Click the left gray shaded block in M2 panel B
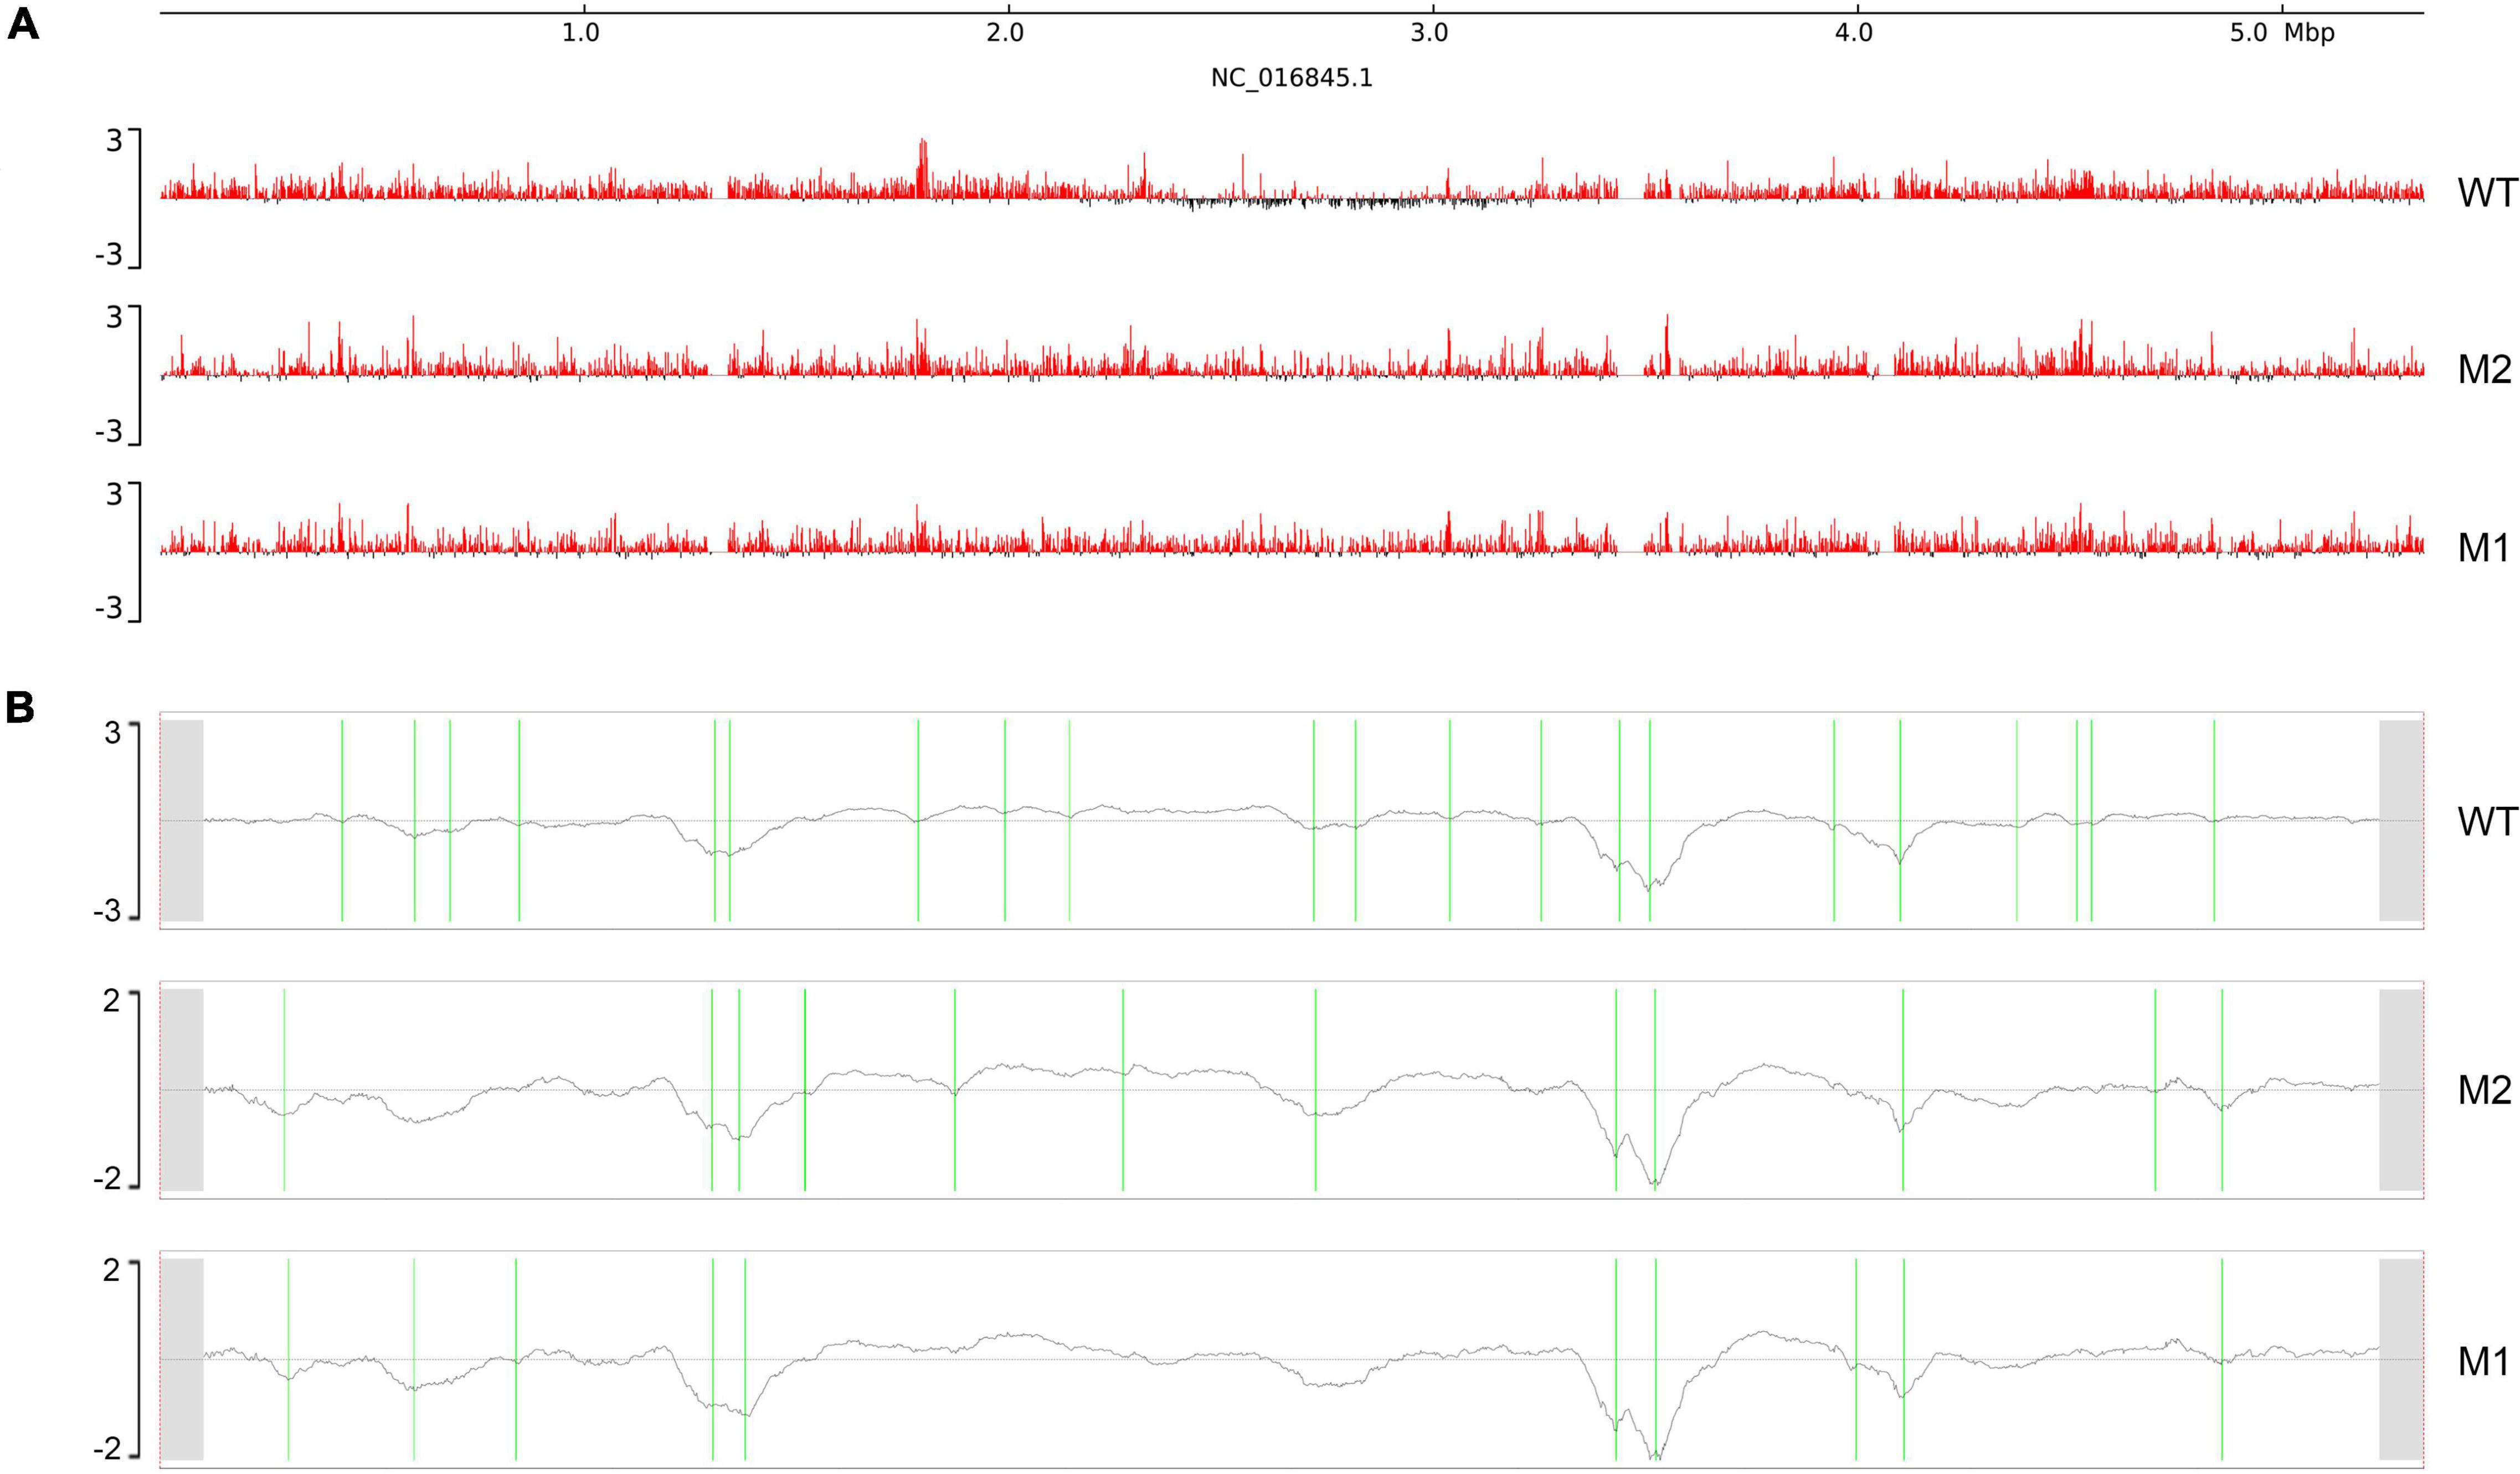 183,1090
